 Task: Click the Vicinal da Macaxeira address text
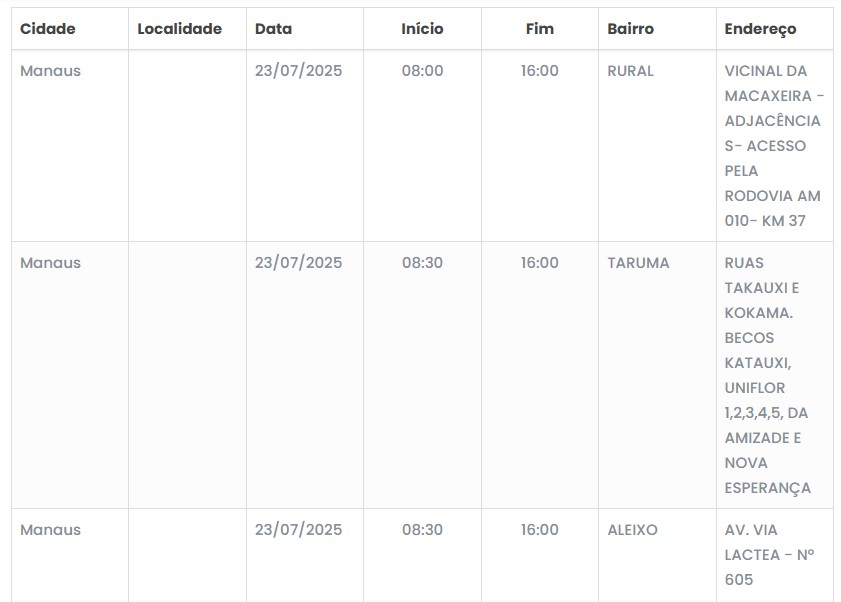[773, 146]
